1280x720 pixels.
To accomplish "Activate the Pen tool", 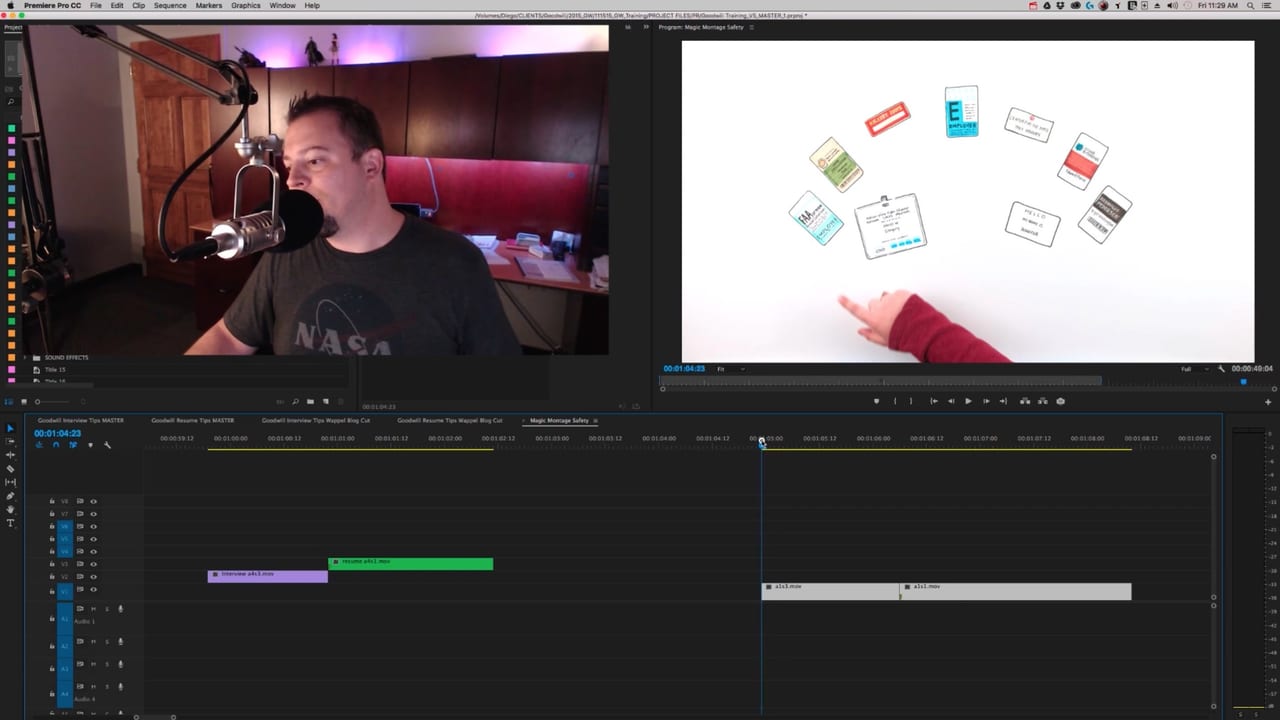I will click(x=11, y=496).
